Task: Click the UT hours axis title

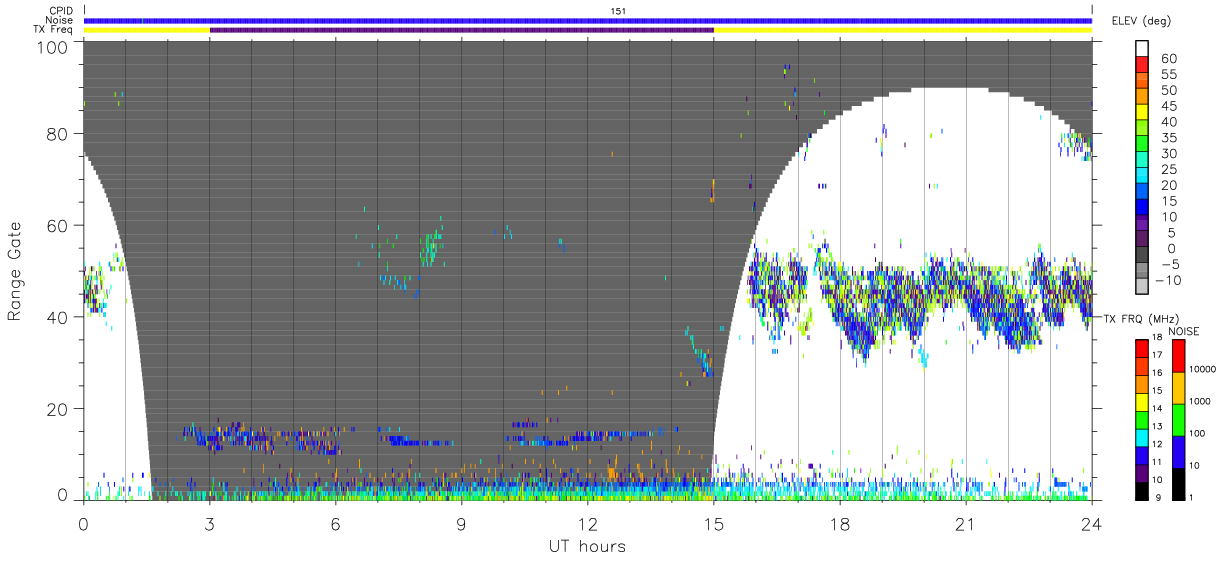Action: [587, 546]
